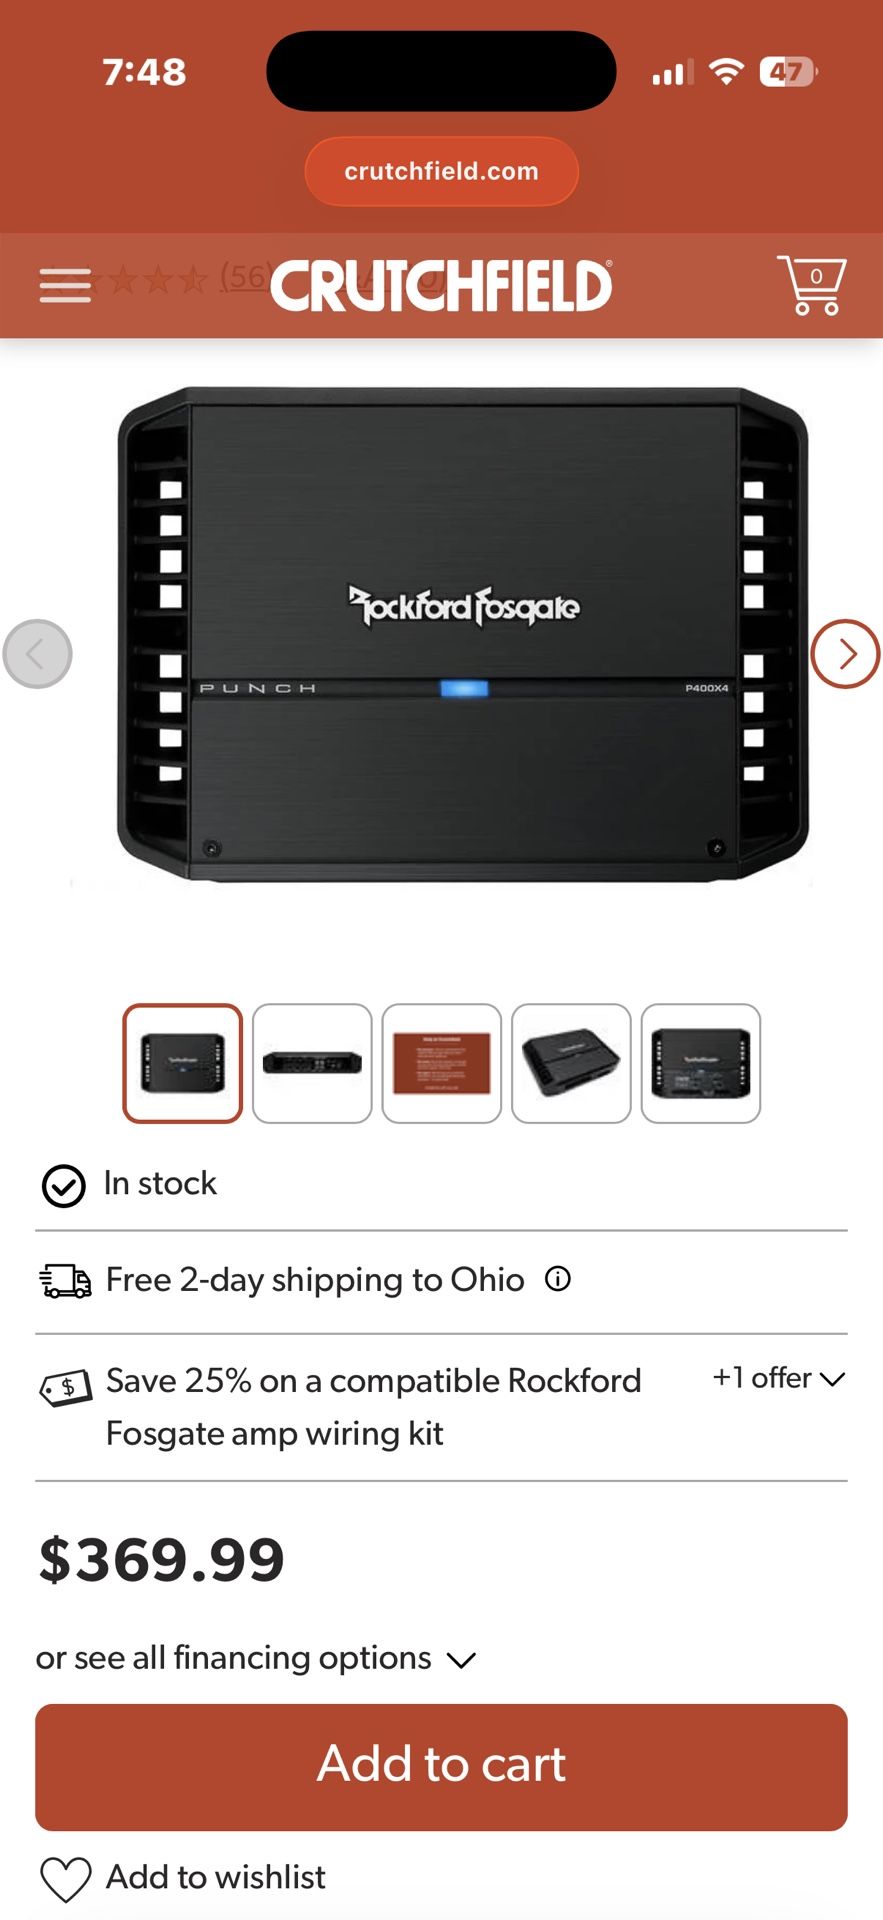The height and width of the screenshot is (1920, 883).
Task: Tap the price tag offer icon
Action: 66,1387
